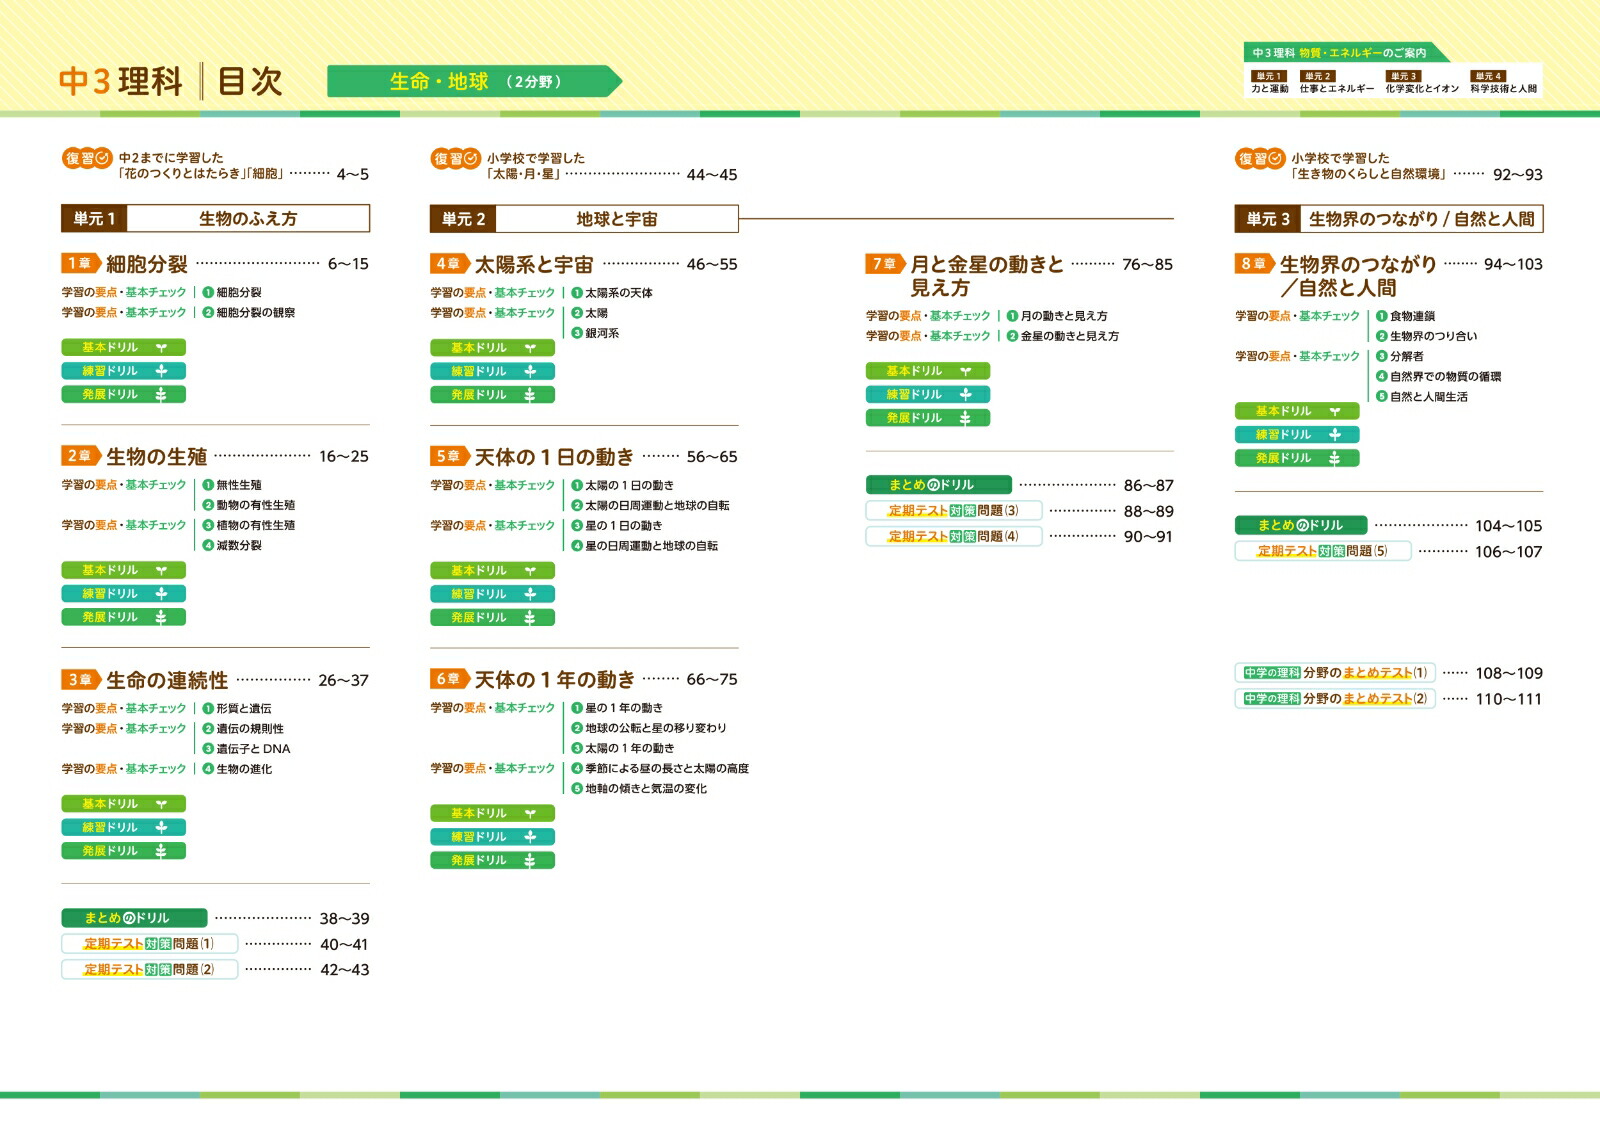1600x1130 pixels.
Task: Open 基本ドリル under 太陽系と宇宙 chapter
Action: [x=493, y=348]
